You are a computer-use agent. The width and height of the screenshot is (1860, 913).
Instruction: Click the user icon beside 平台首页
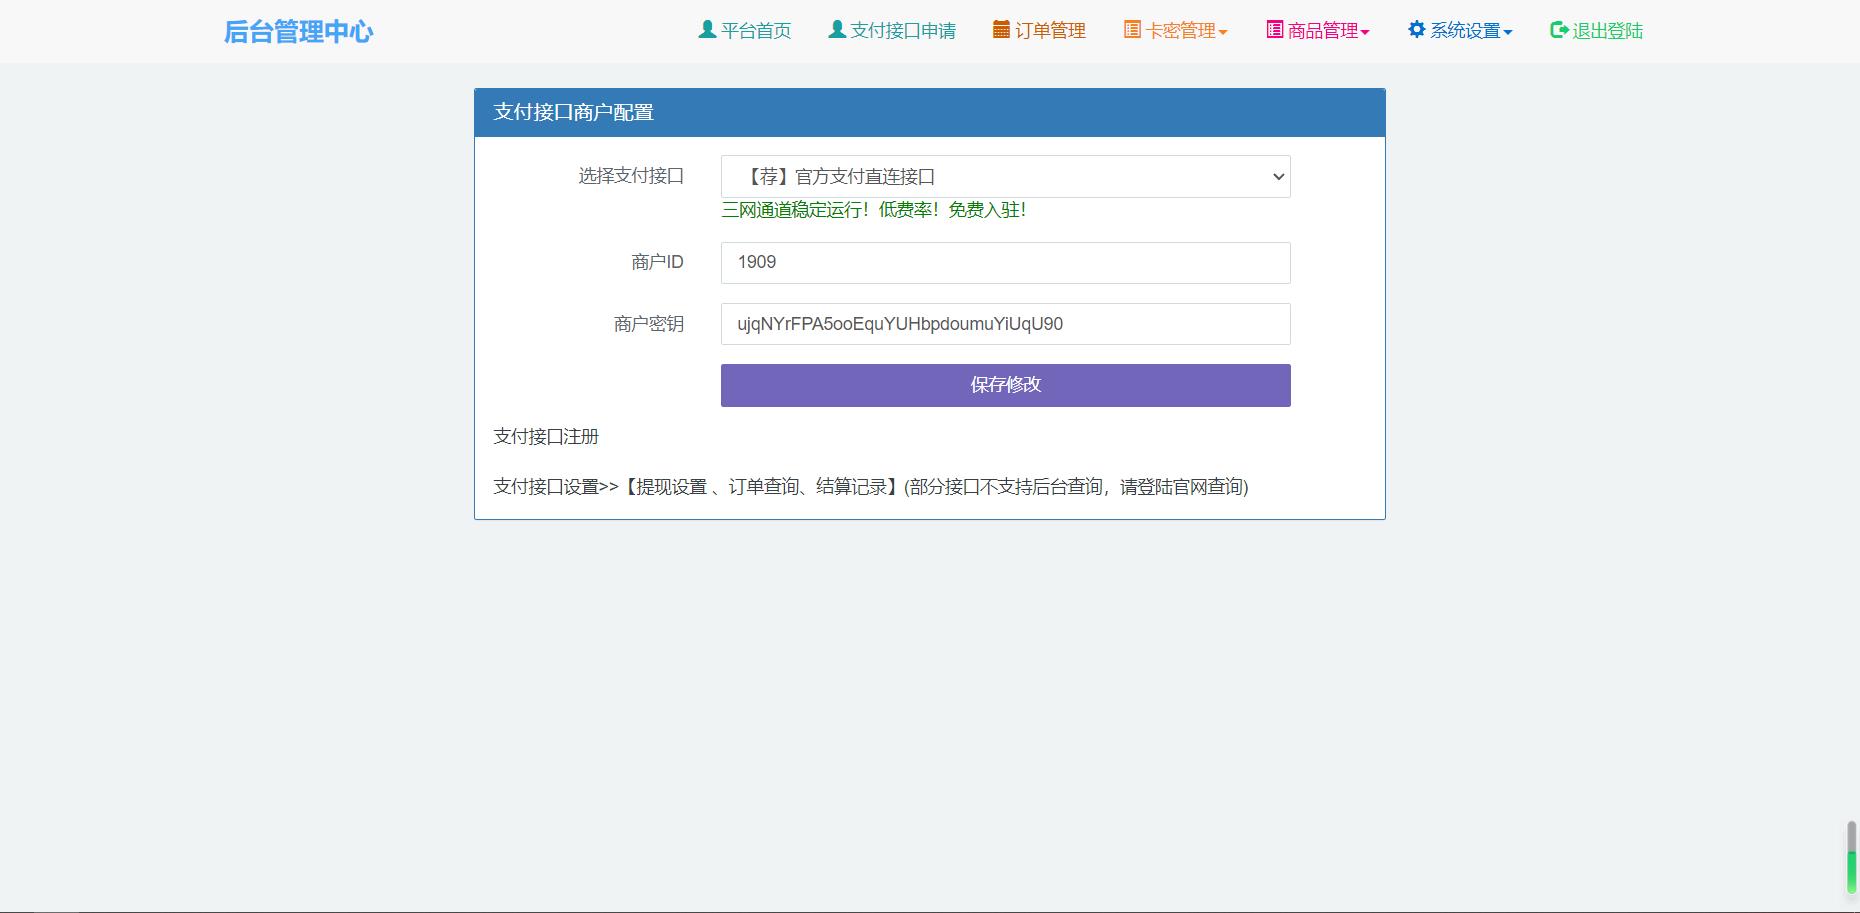pos(705,30)
